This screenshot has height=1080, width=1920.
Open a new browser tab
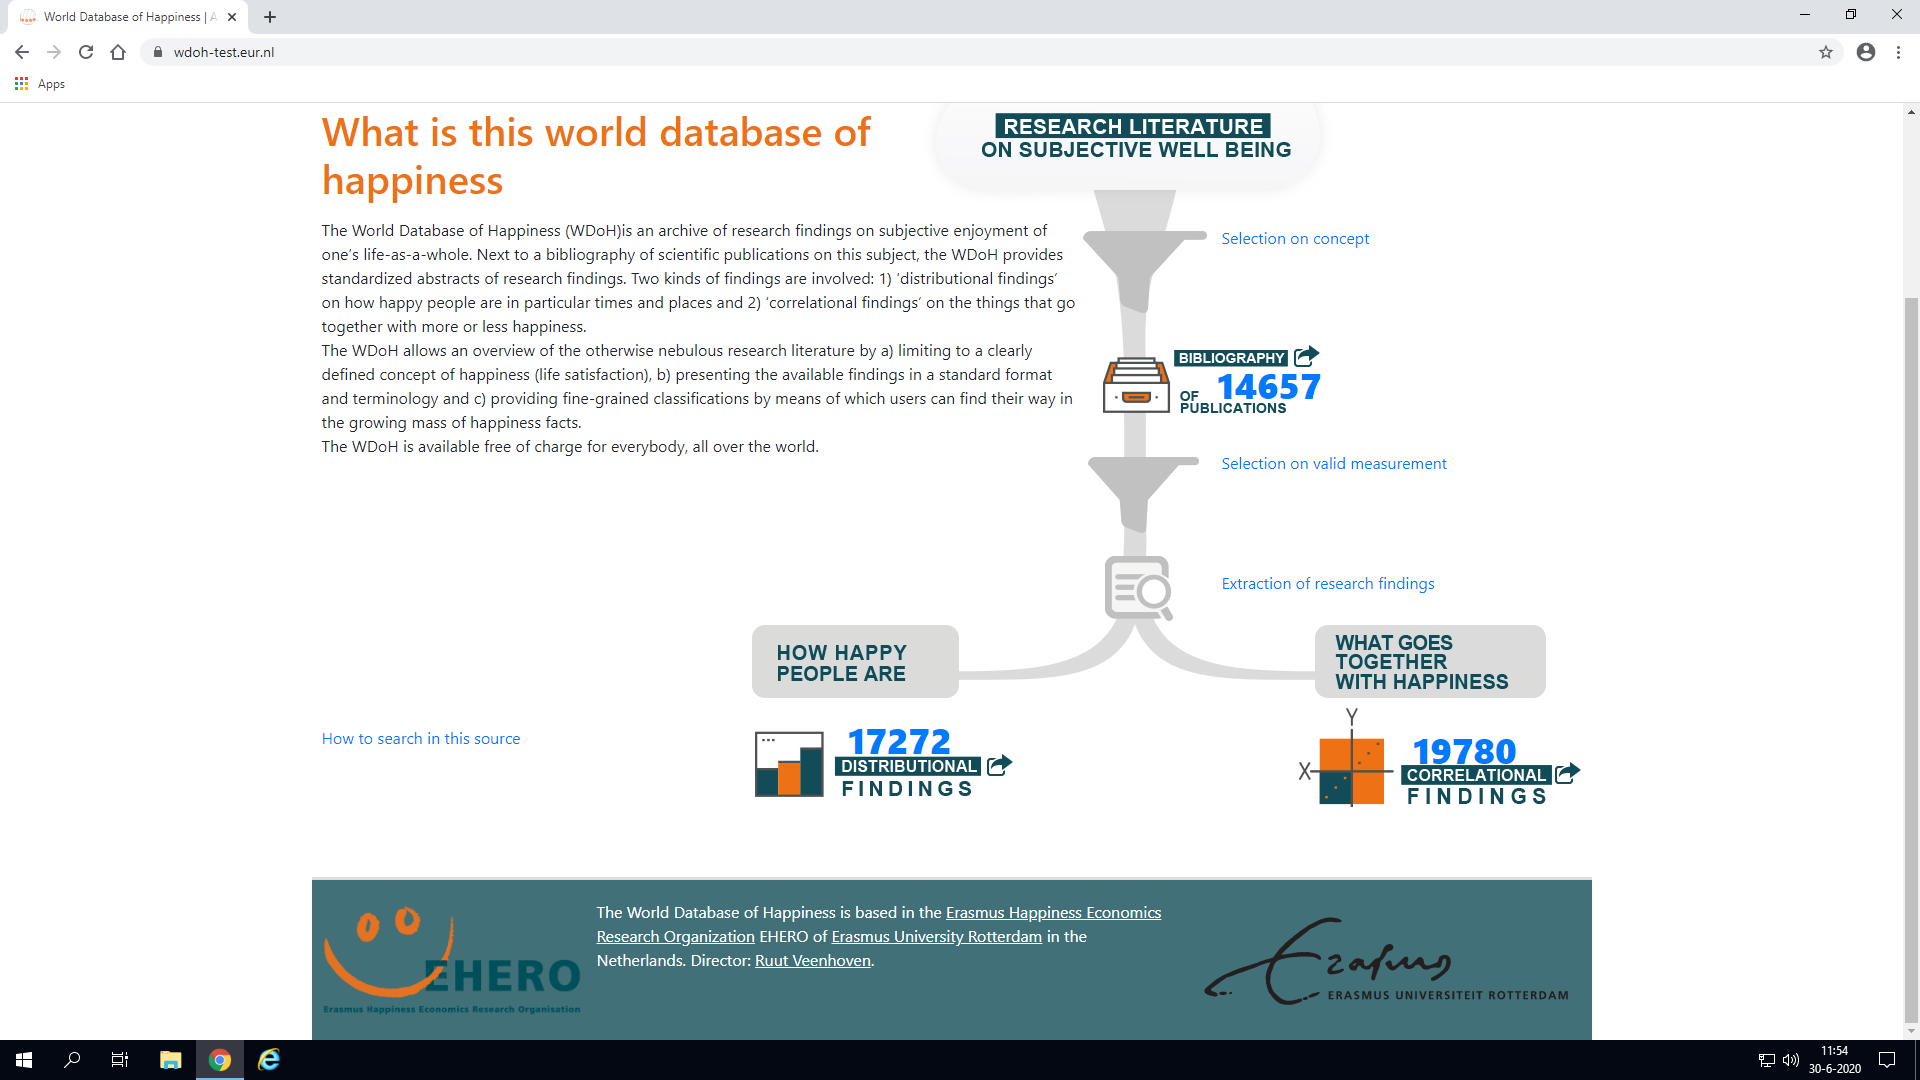click(270, 17)
